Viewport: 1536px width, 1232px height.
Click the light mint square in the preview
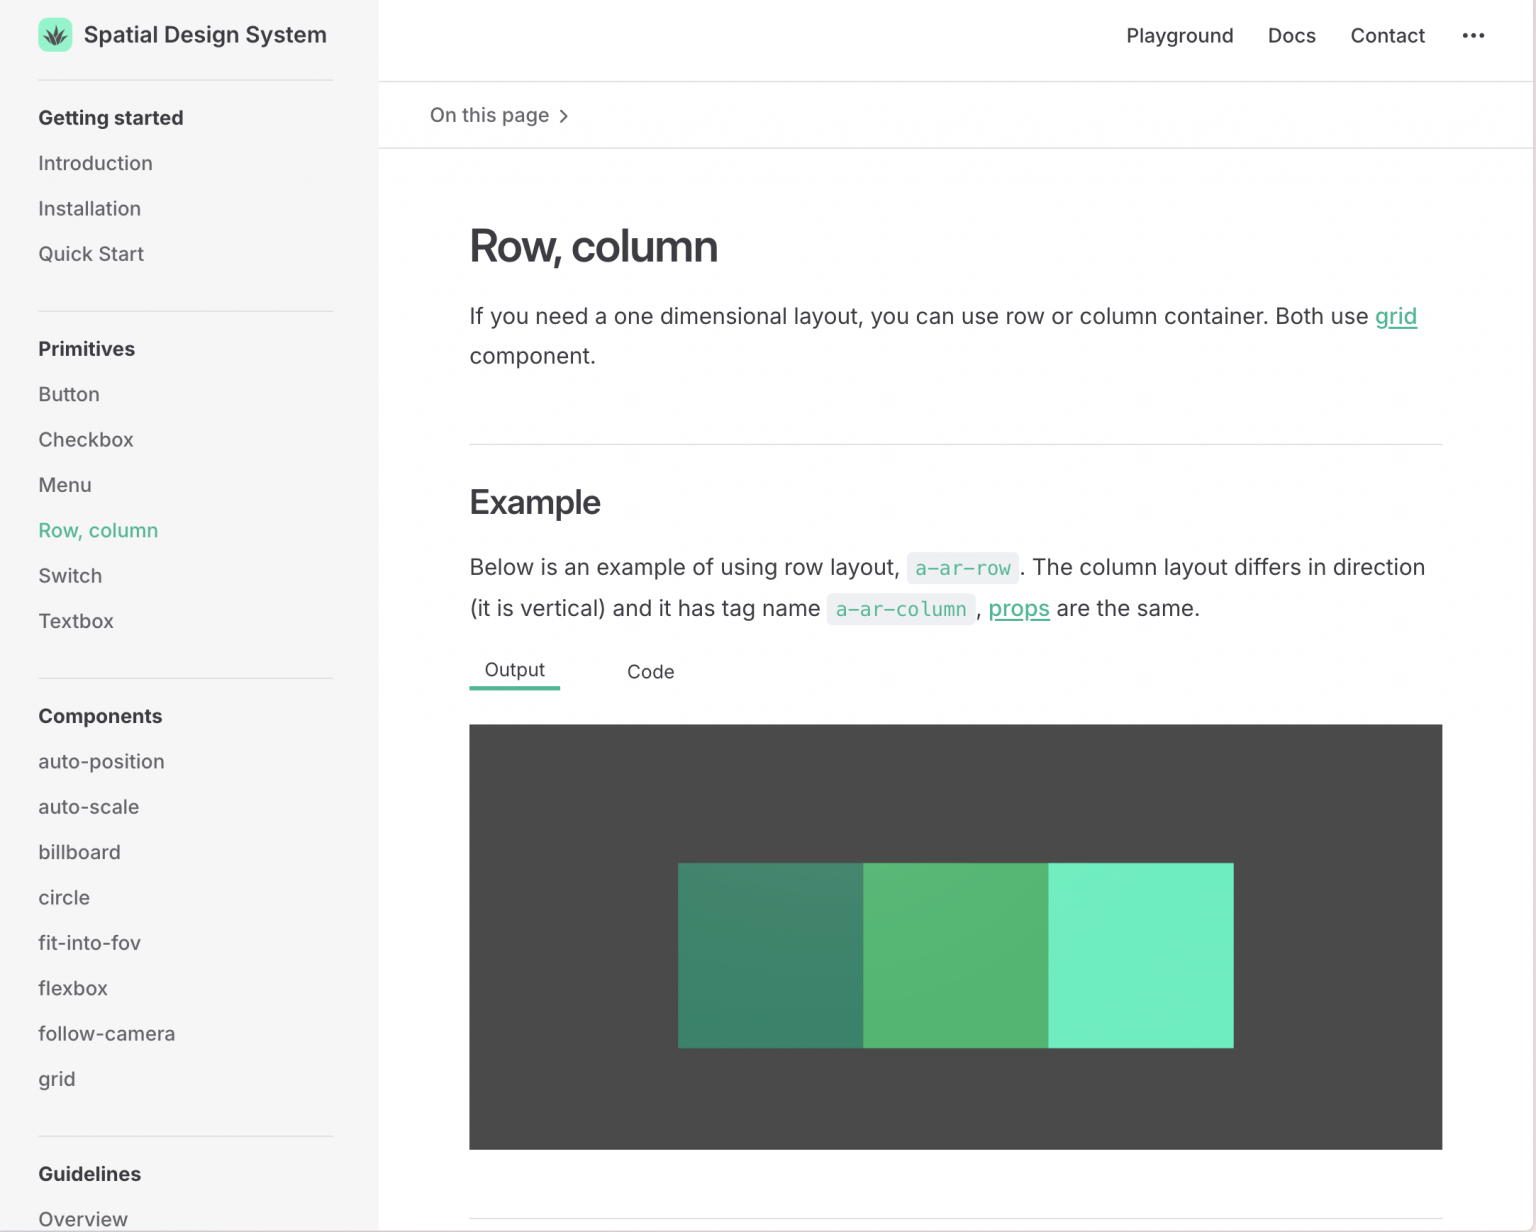coord(1140,955)
